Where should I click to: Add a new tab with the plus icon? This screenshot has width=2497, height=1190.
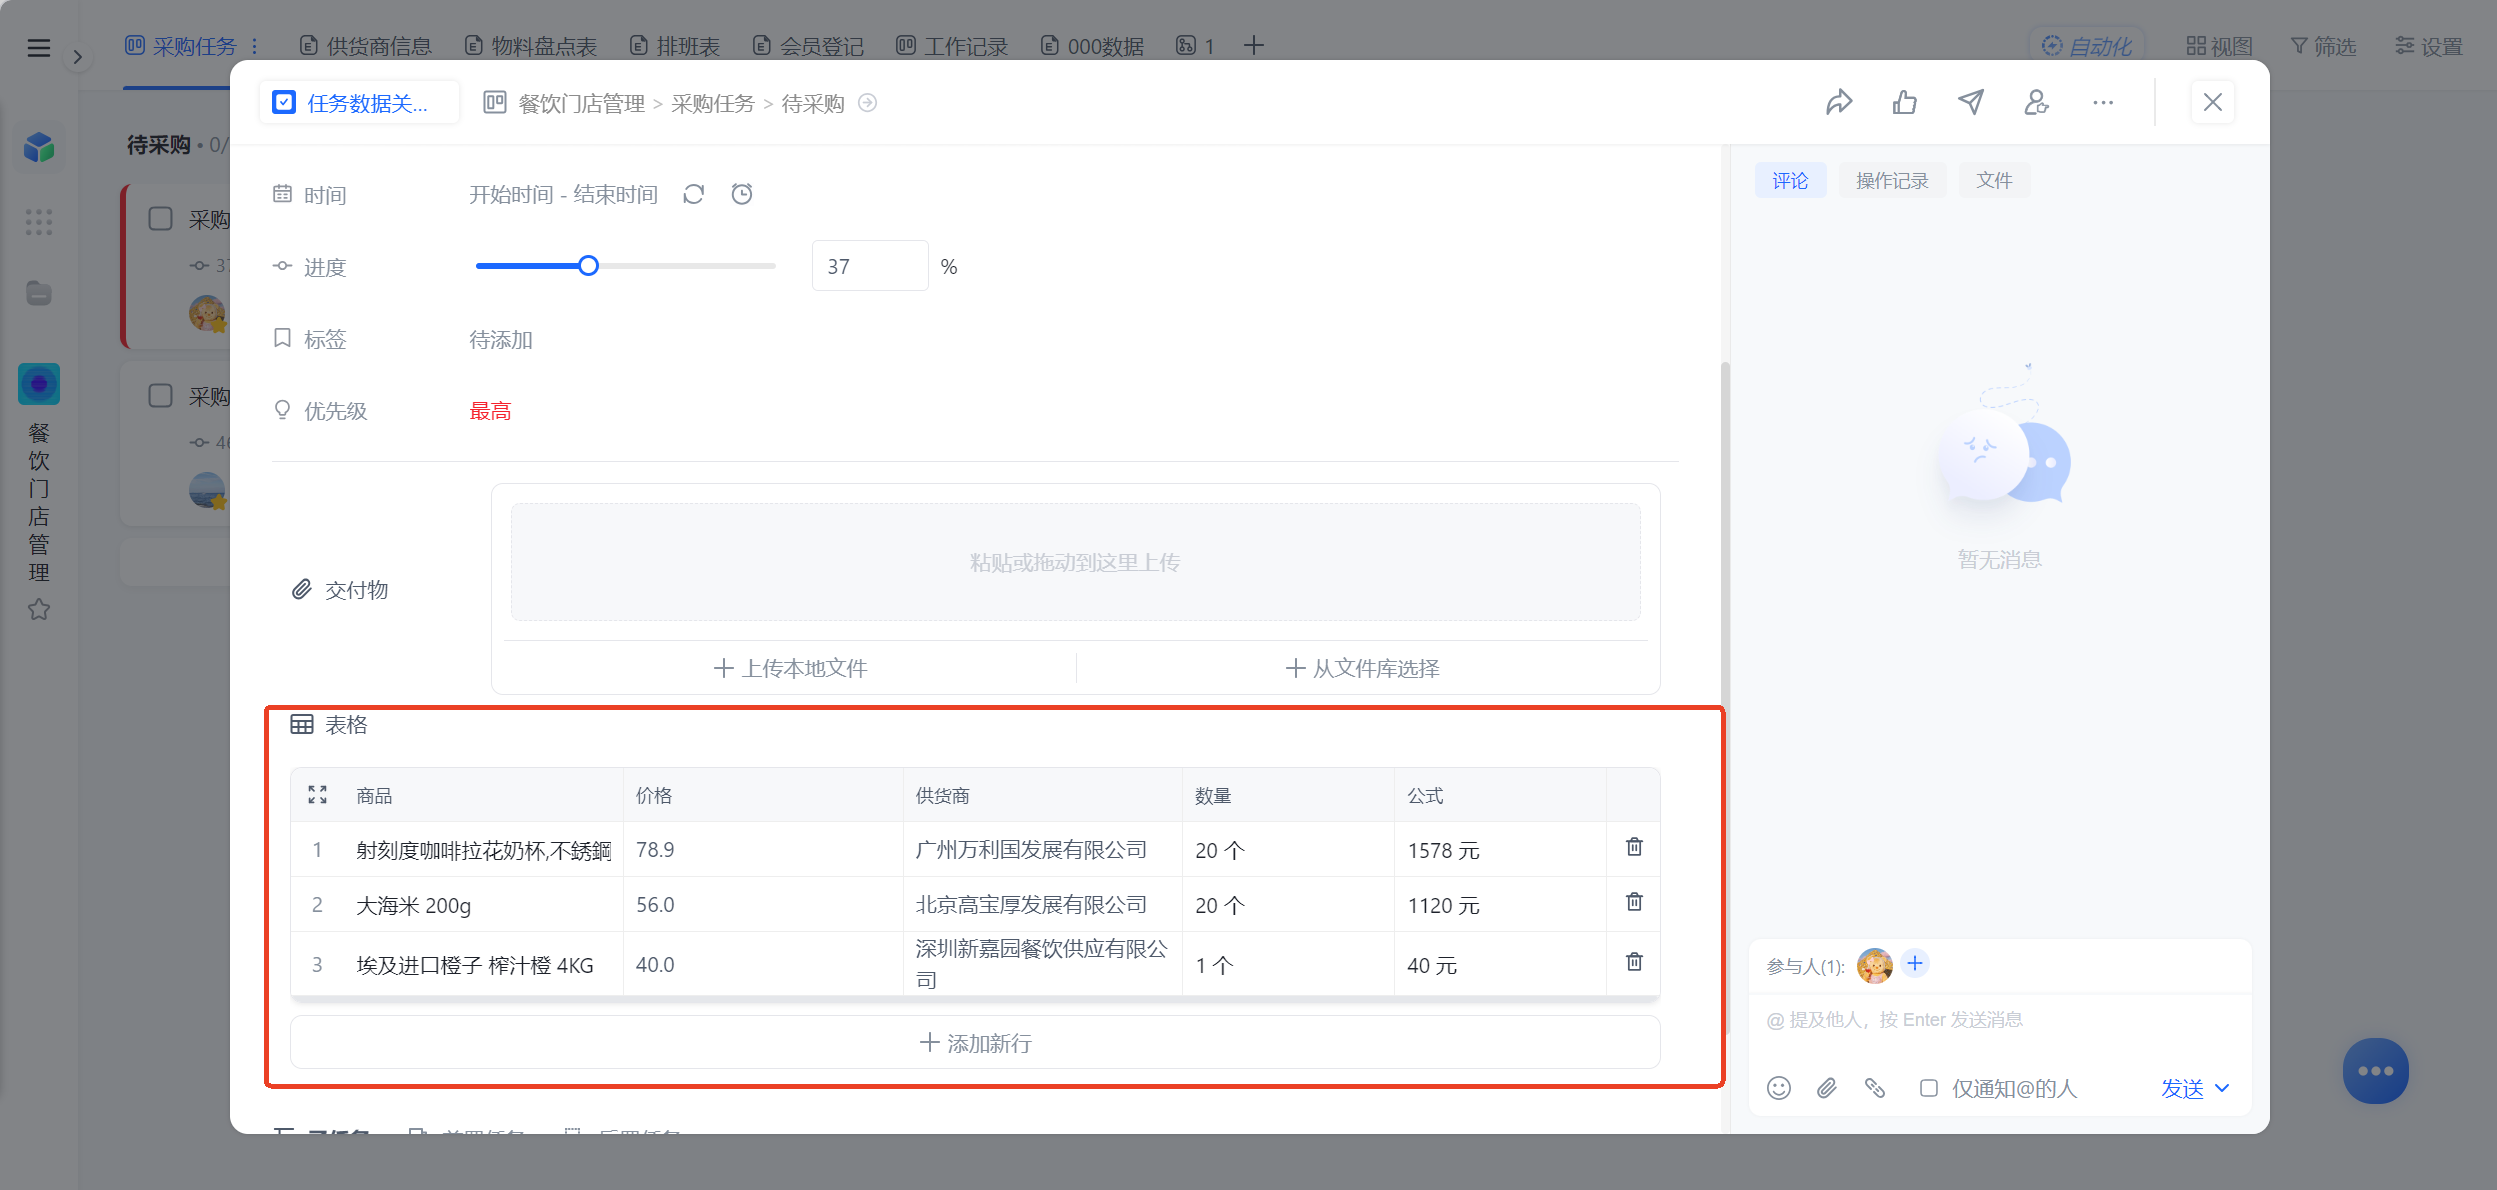click(x=1253, y=46)
